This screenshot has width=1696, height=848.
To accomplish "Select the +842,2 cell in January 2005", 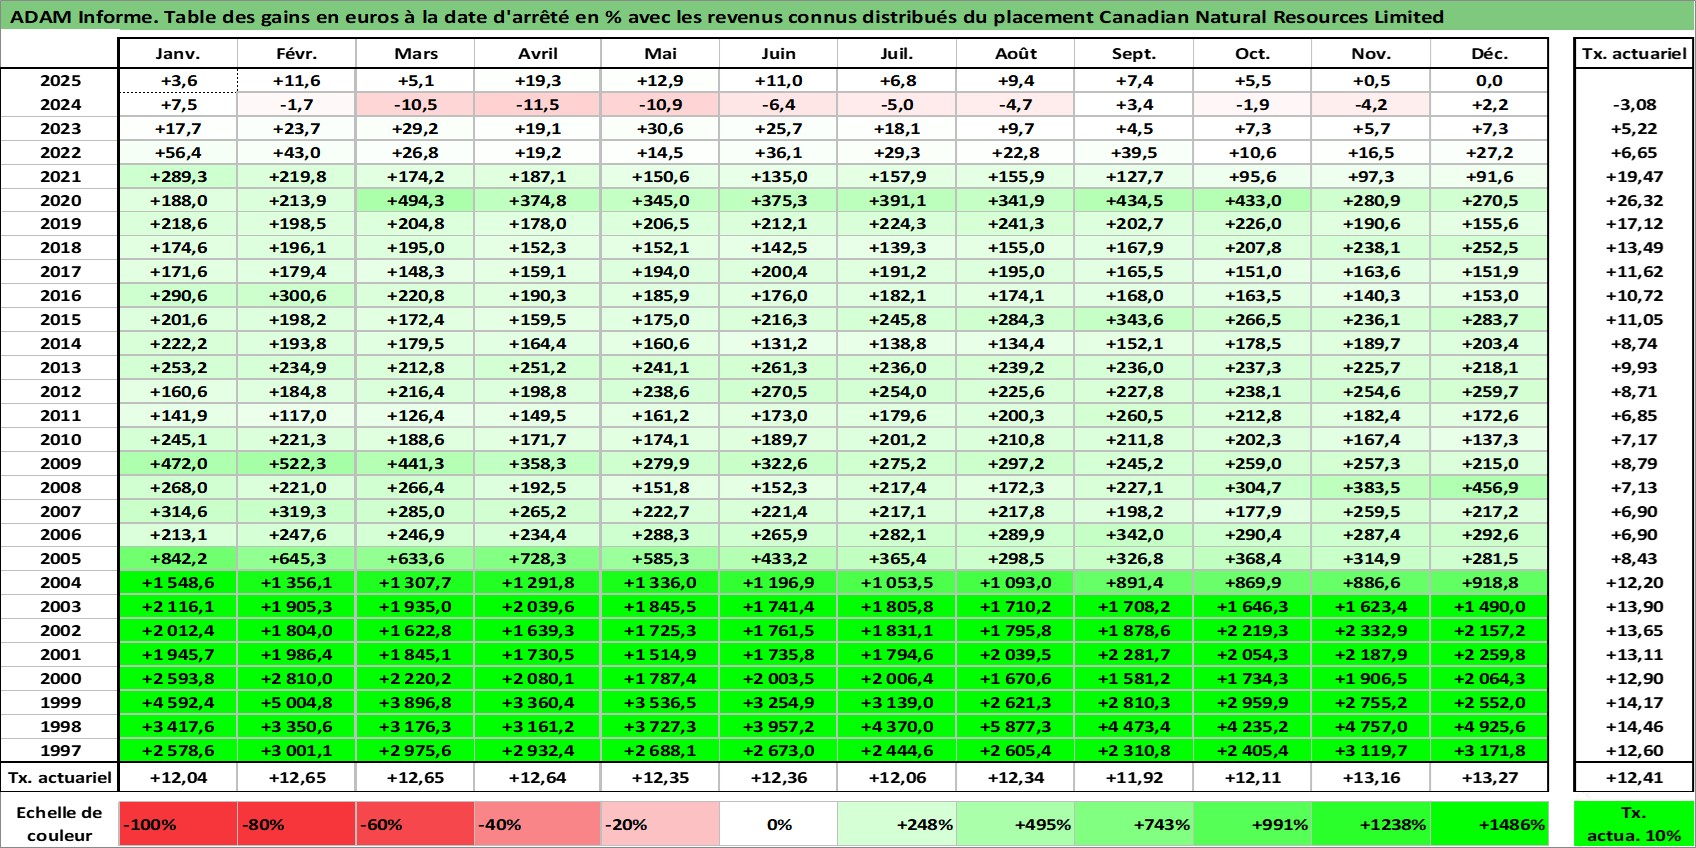I will [178, 559].
